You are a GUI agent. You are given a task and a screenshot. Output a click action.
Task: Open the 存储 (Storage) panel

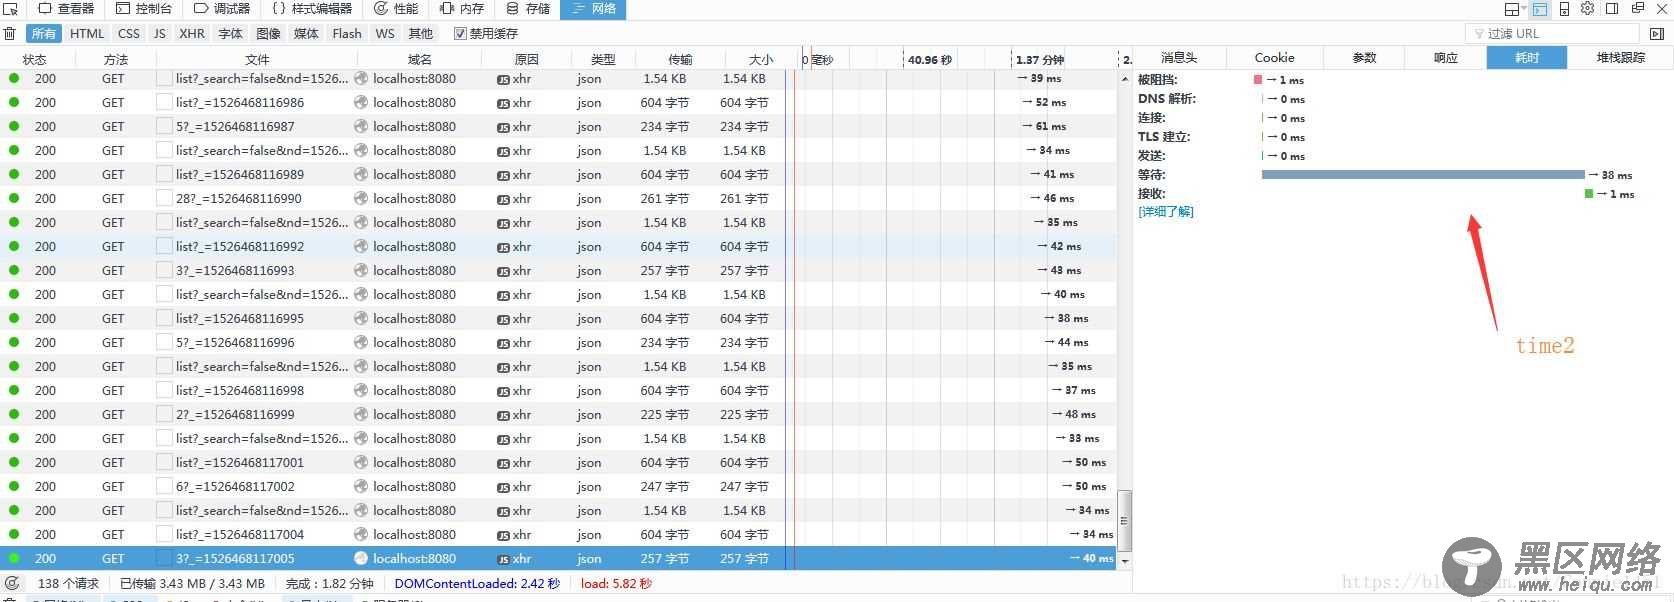click(528, 9)
